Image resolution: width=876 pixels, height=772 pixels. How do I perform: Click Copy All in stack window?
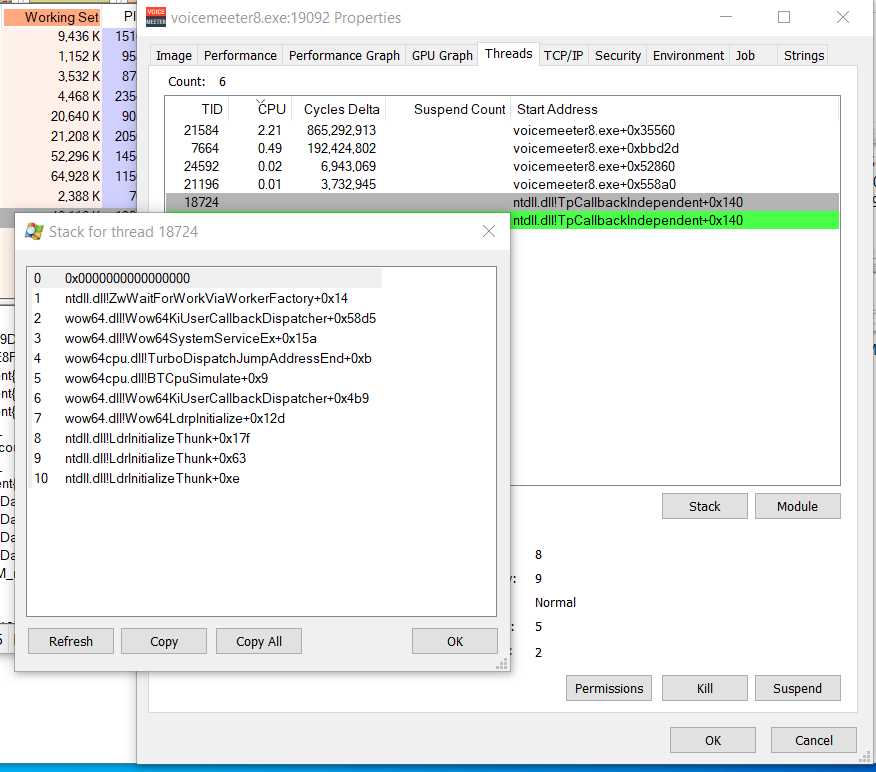[x=259, y=641]
